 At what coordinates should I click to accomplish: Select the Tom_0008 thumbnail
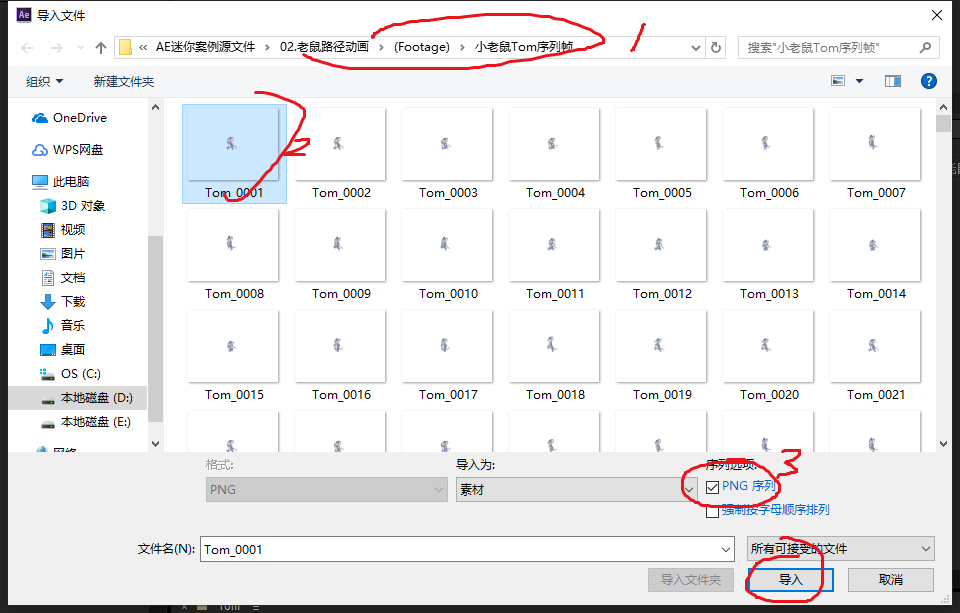234,254
